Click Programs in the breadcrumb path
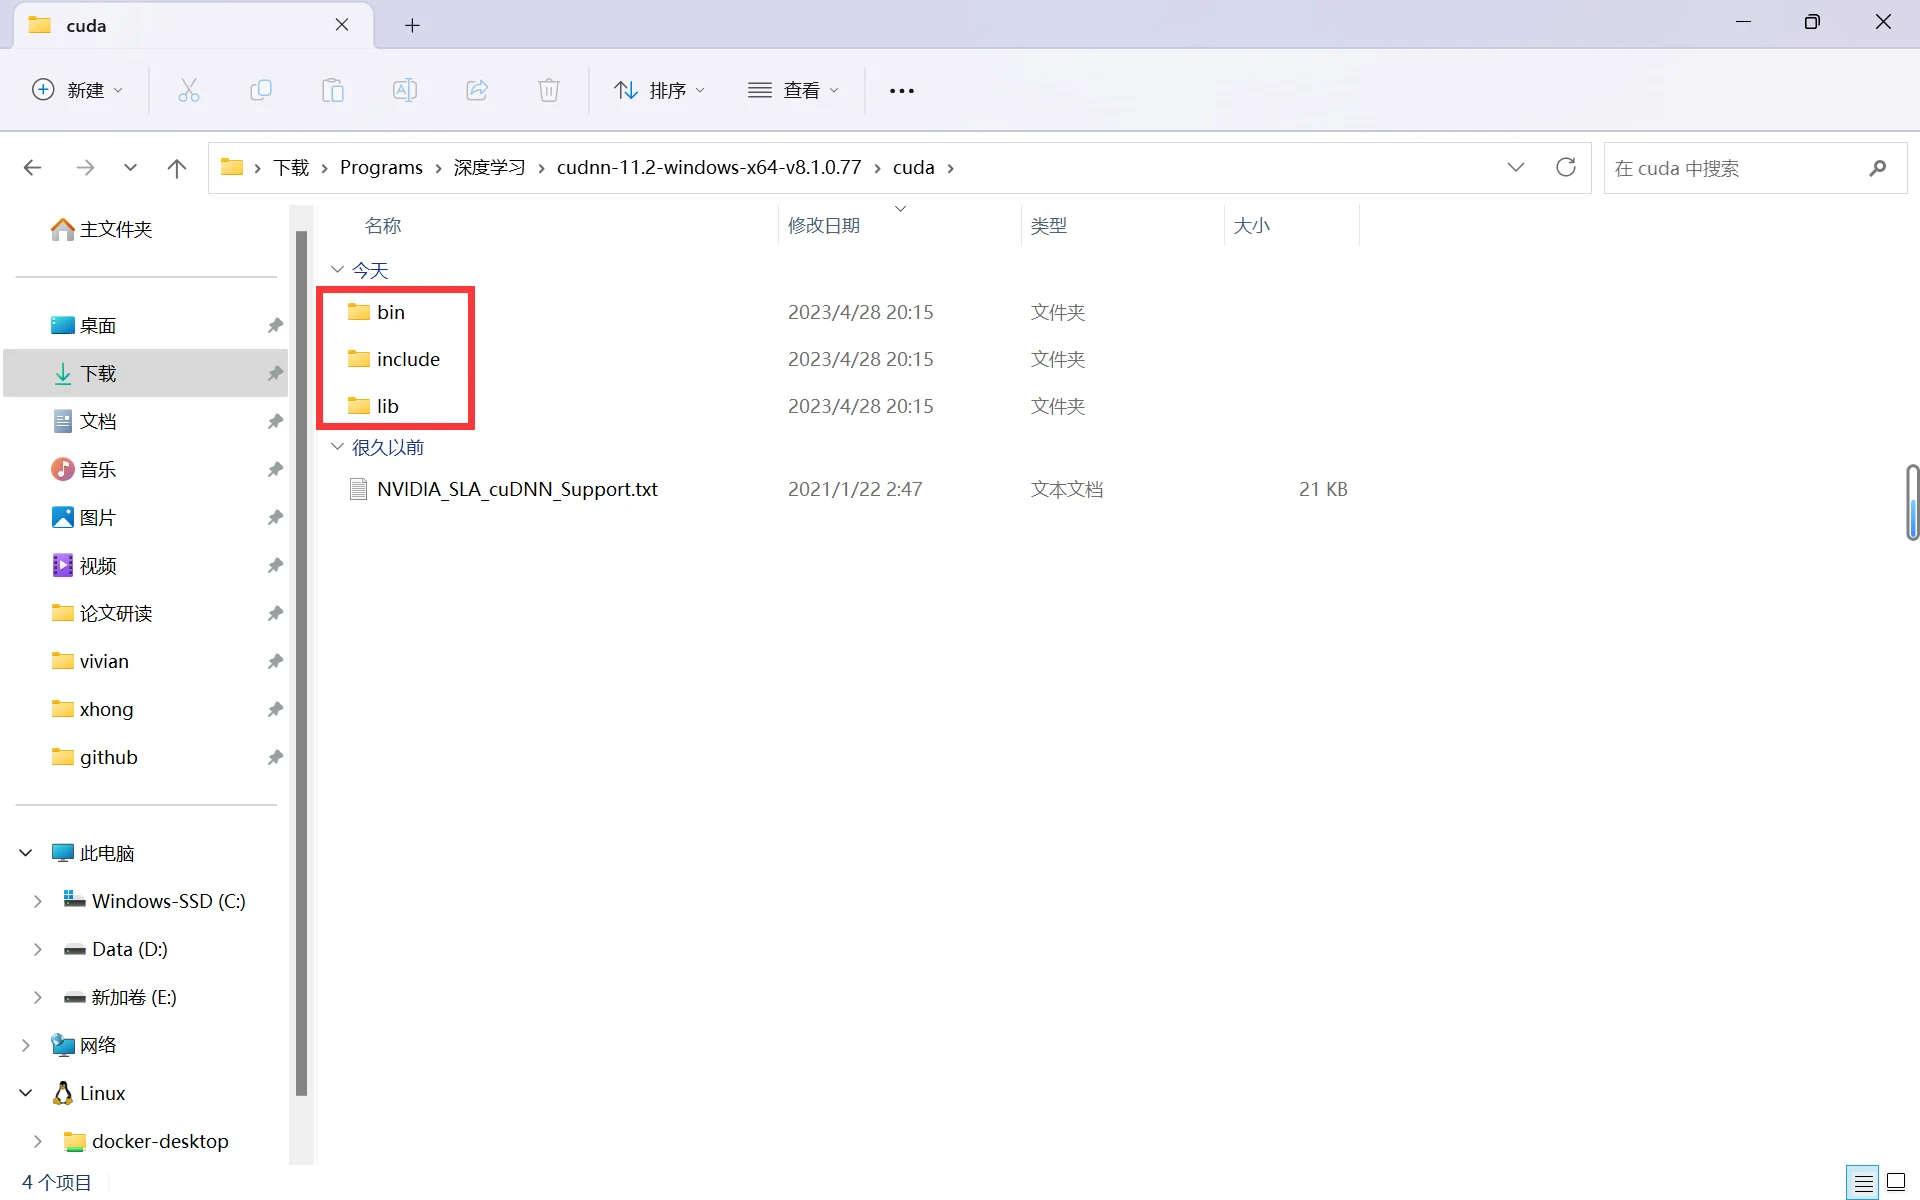This screenshot has width=1920, height=1200. 381,167
